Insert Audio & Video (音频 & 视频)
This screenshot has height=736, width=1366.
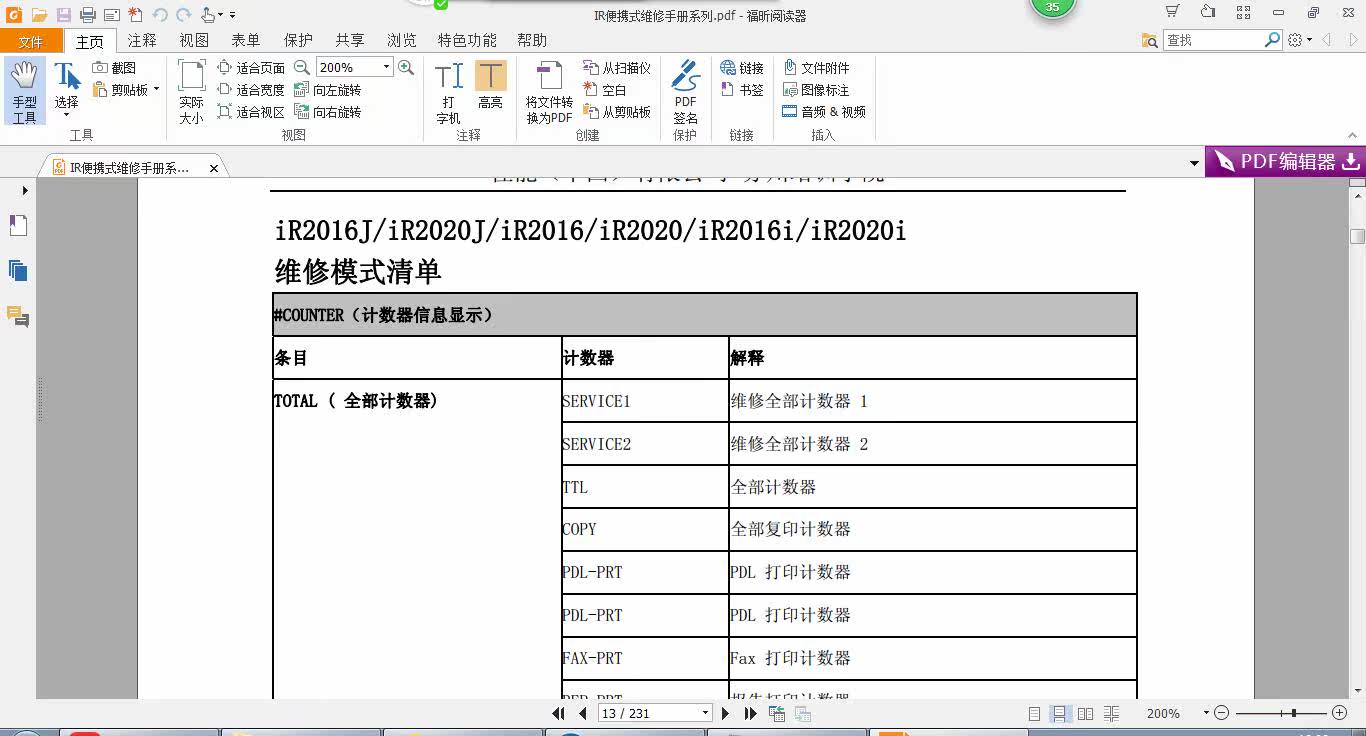tap(824, 112)
